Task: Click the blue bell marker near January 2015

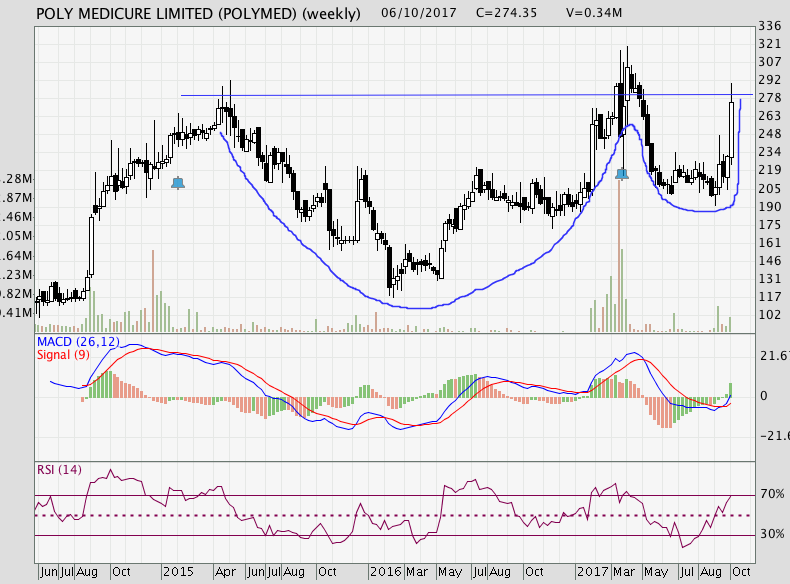Action: click(178, 182)
